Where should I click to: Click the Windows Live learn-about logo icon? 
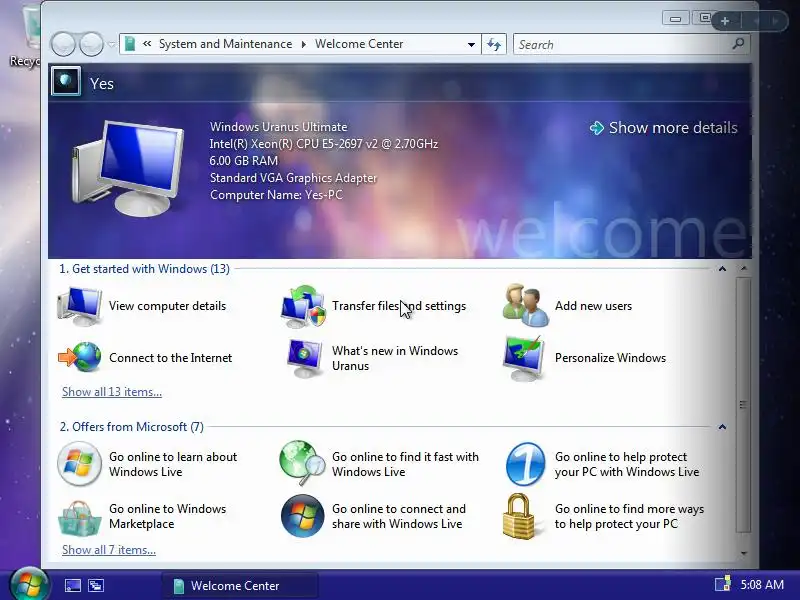click(x=79, y=464)
